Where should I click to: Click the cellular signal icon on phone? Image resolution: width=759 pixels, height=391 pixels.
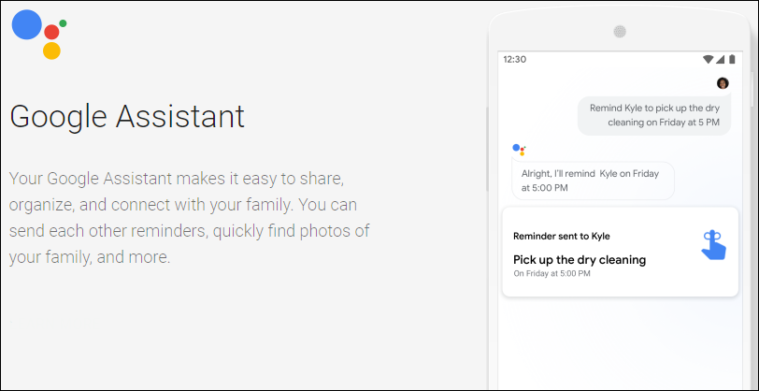pyautogui.click(x=720, y=60)
